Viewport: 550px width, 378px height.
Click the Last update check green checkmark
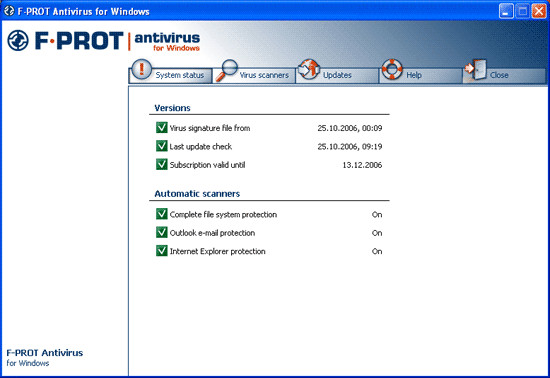[162, 146]
